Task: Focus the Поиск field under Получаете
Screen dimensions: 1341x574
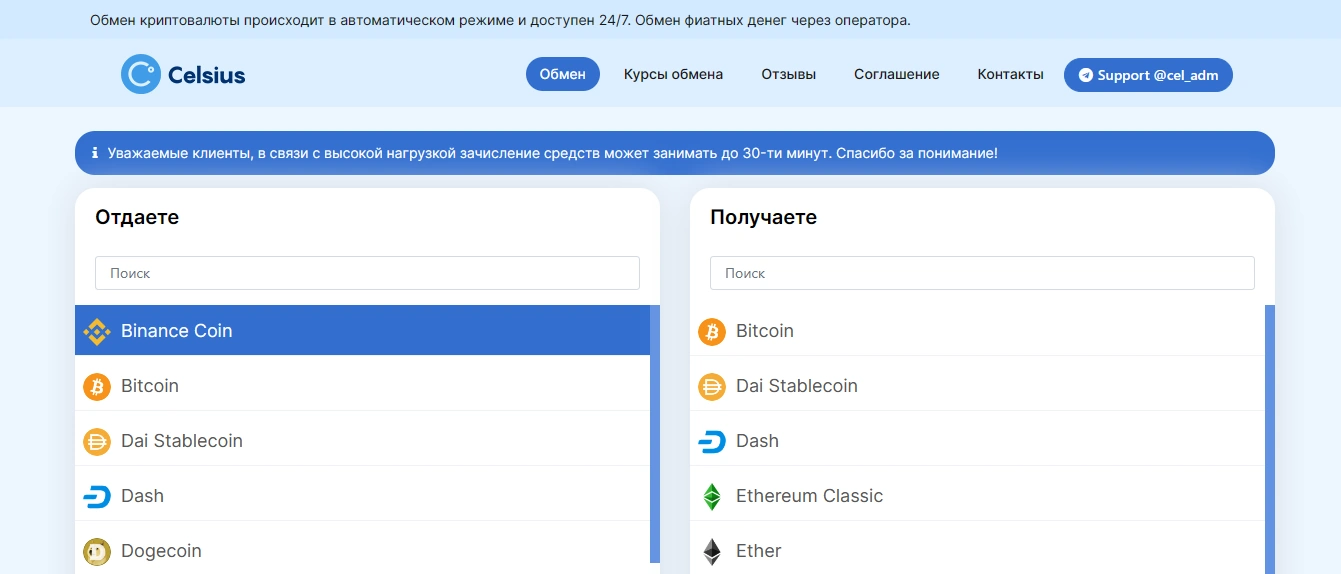Action: [982, 273]
